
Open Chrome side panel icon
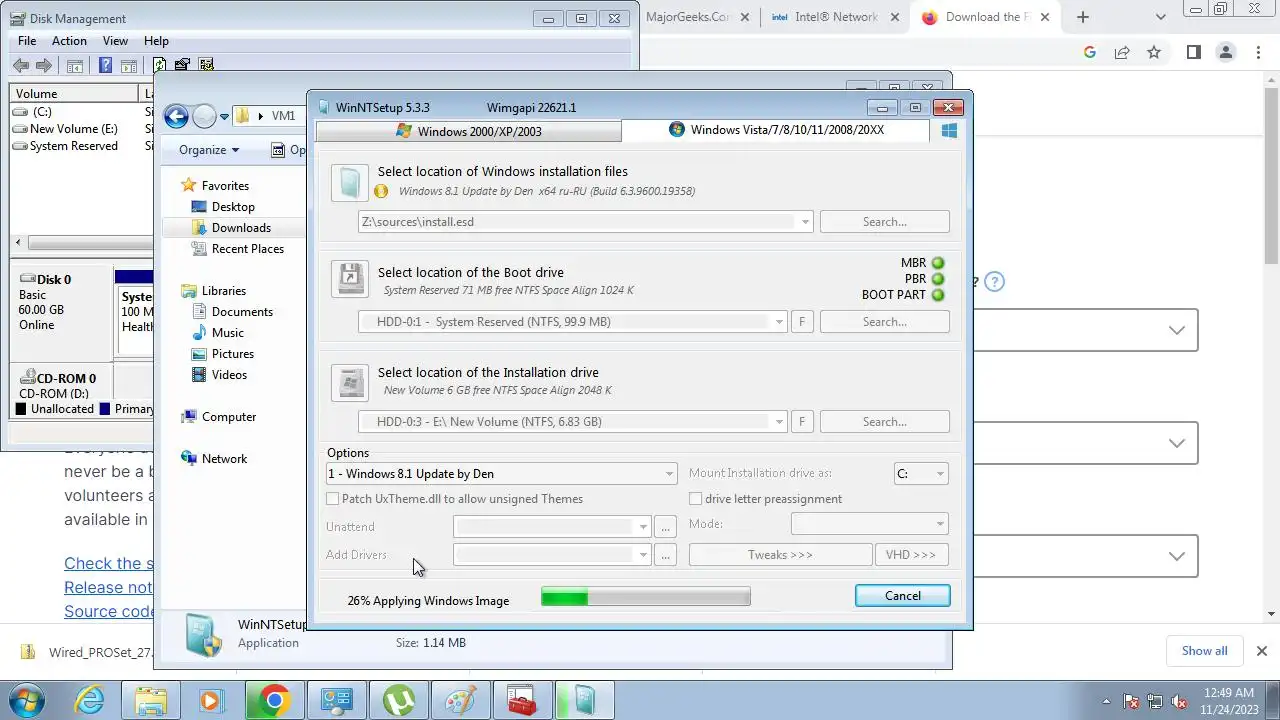(1193, 52)
